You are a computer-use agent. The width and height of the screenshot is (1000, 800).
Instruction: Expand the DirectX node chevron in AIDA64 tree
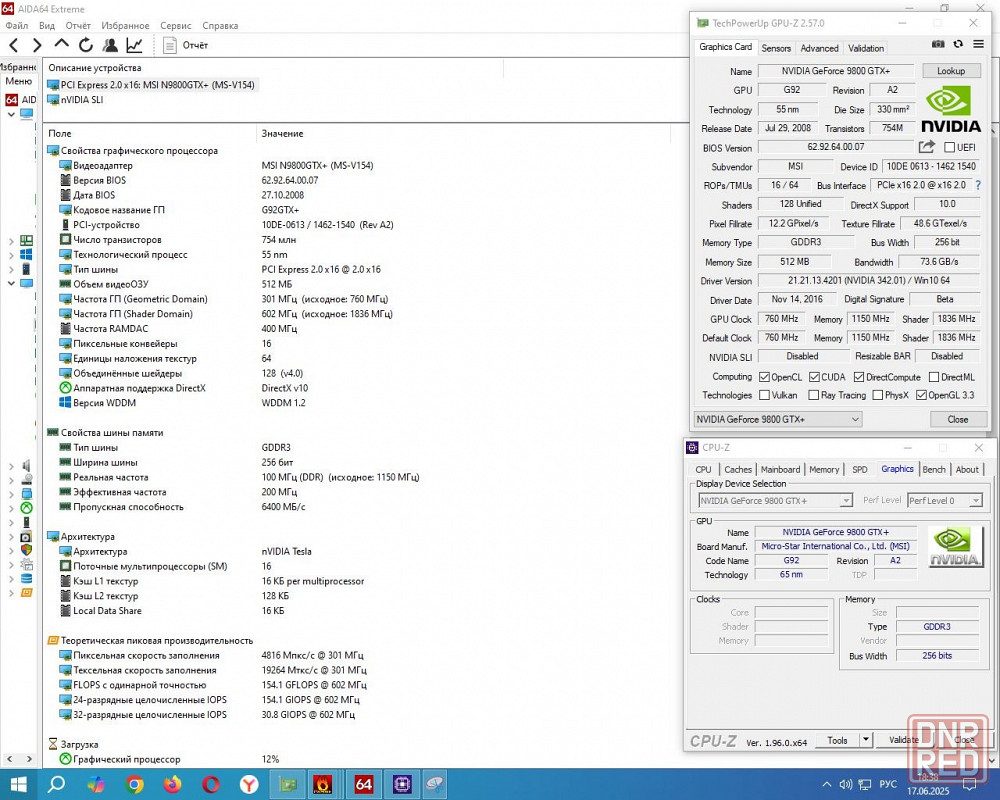11,508
